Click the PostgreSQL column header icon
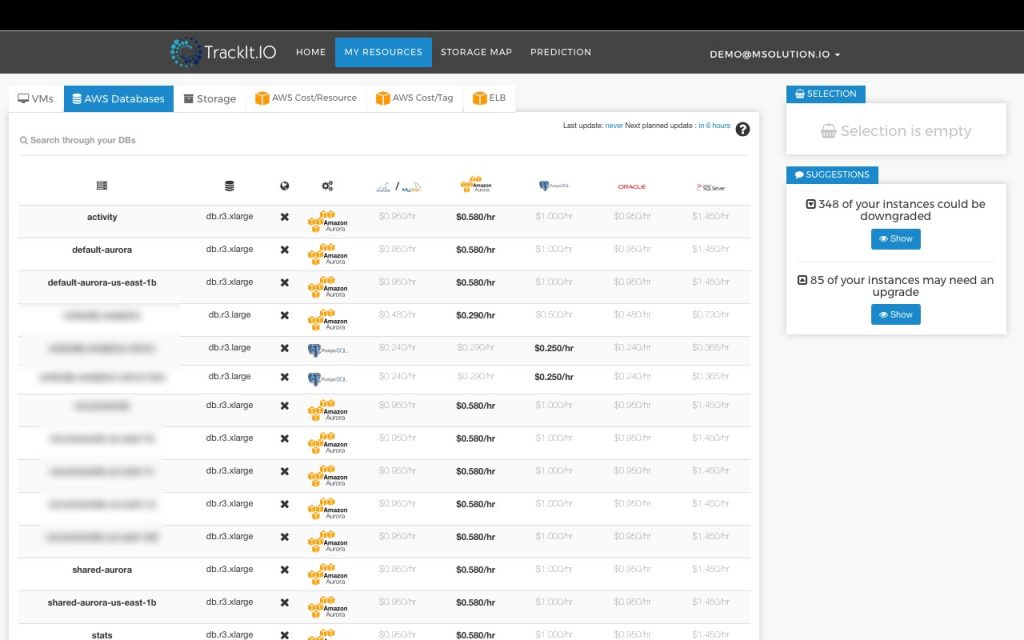Screen dimensions: 1024x640 tap(551, 184)
